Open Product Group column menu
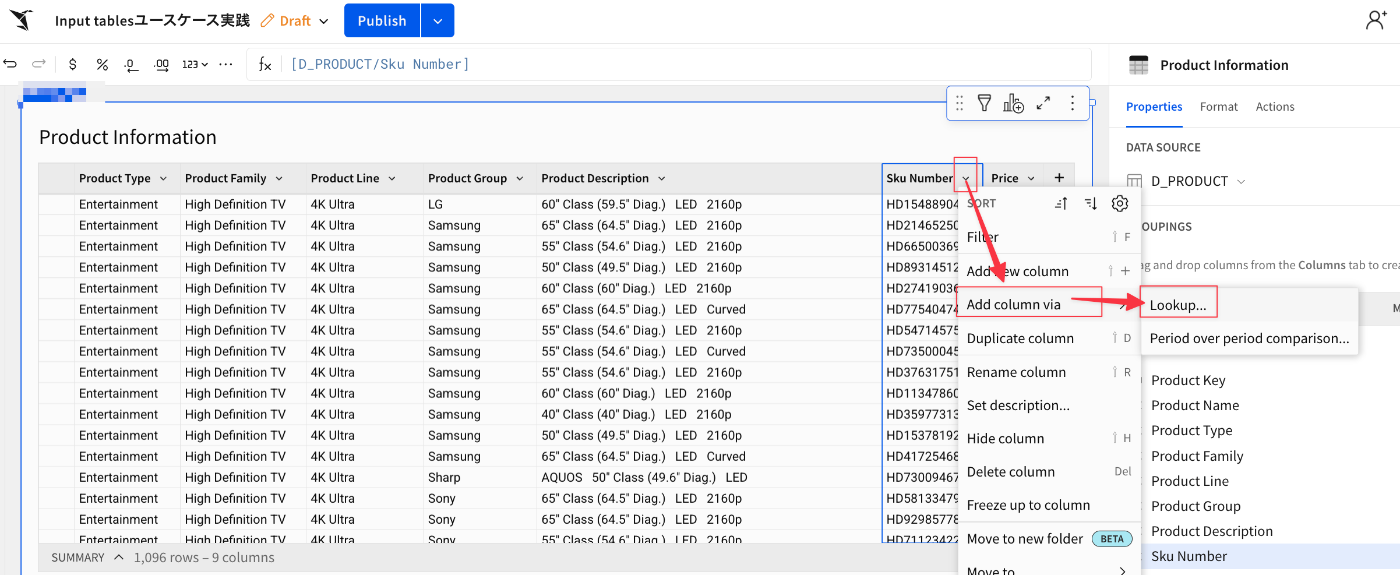 coord(520,179)
